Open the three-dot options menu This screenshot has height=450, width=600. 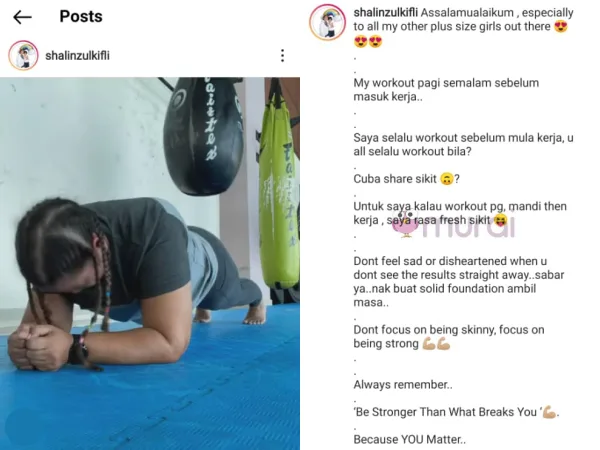pos(282,55)
